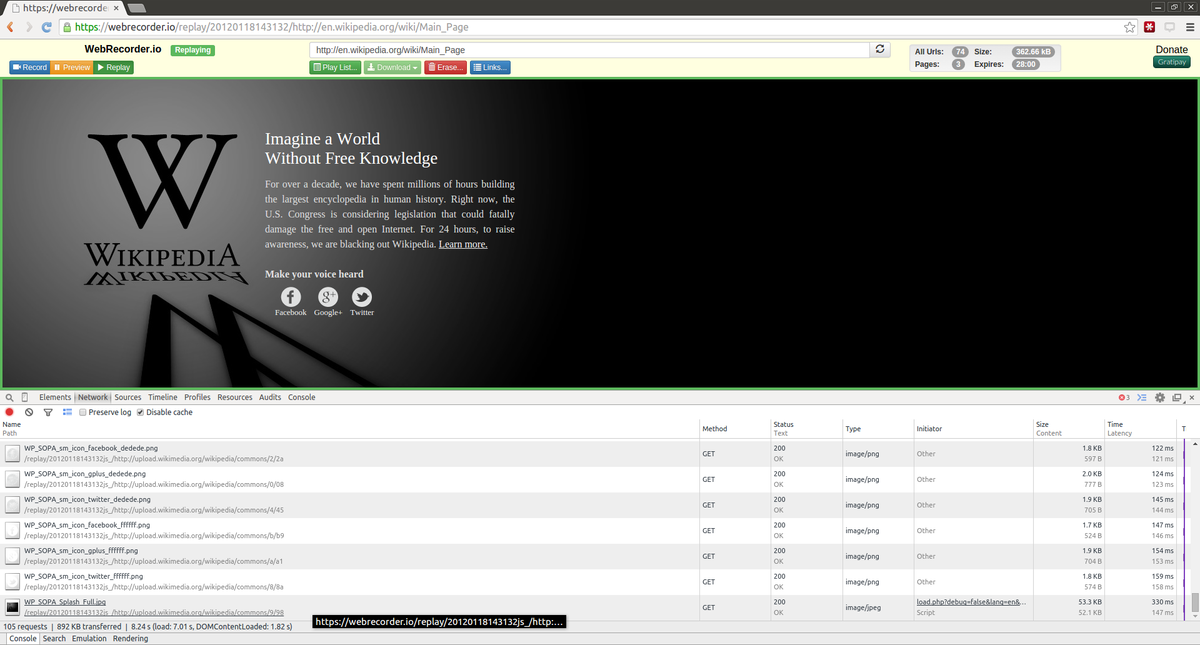This screenshot has height=645, width=1200.
Task: Select the Replay mode button
Action: pyautogui.click(x=113, y=67)
